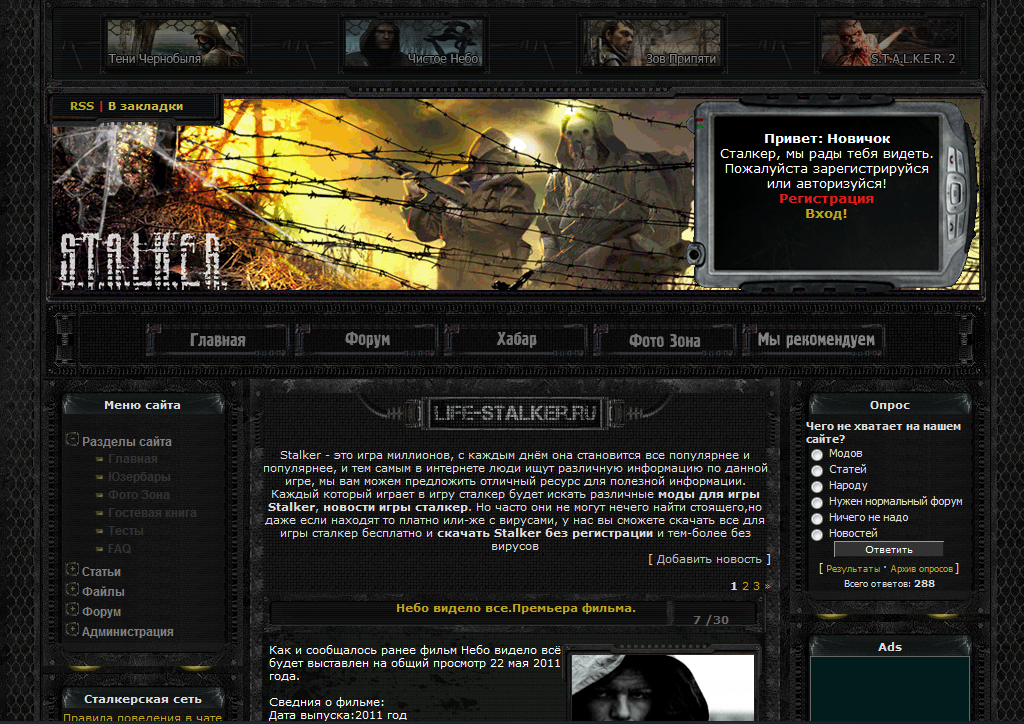Image resolution: width=1024 pixels, height=724 pixels.
Task: Open the Мы рекомендуем navigation tab
Action: [x=816, y=339]
